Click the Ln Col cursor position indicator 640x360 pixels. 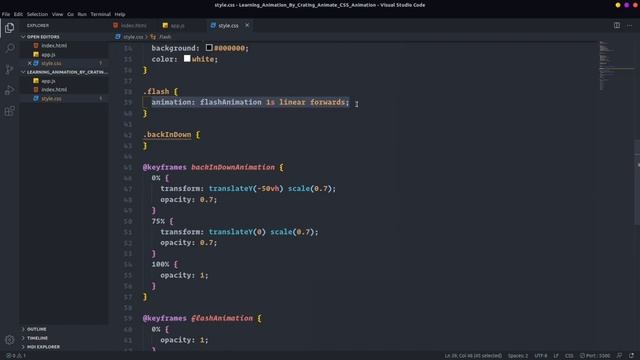coord(473,356)
